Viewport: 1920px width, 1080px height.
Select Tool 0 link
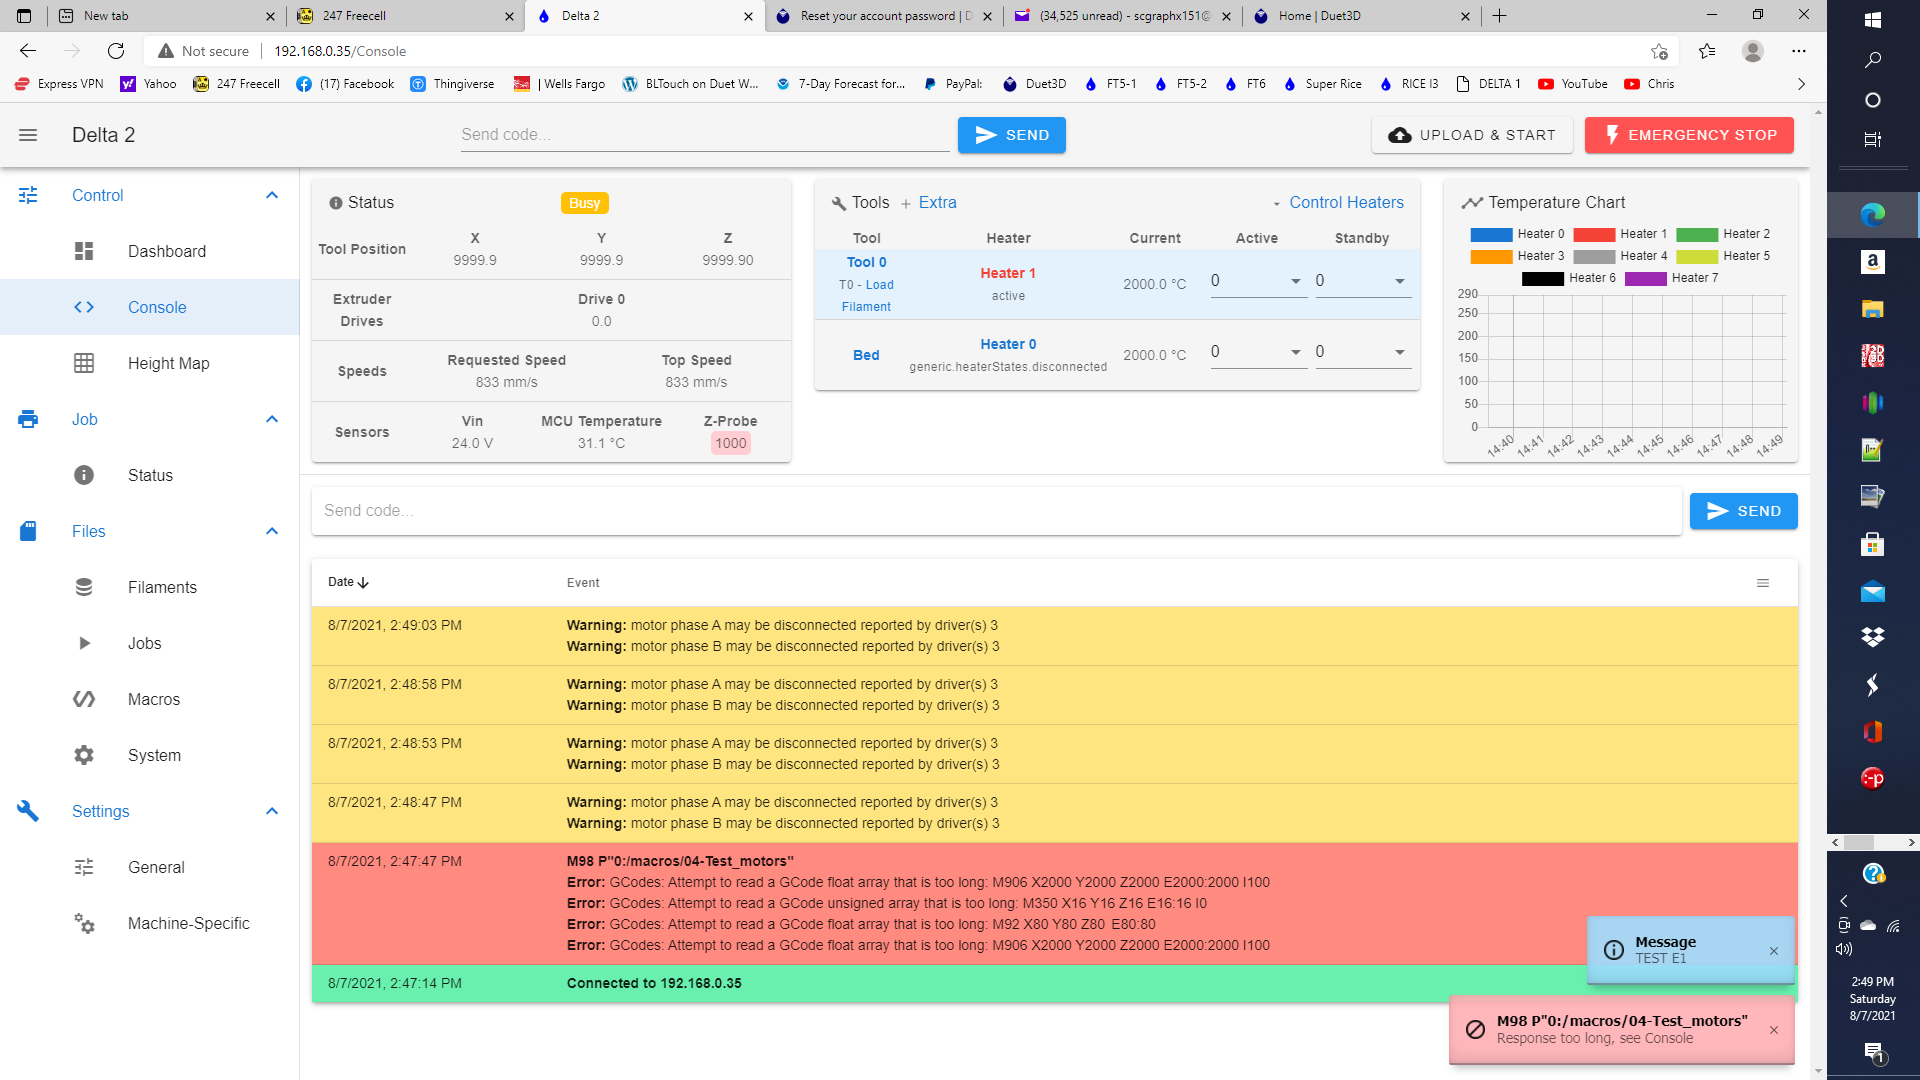(866, 262)
